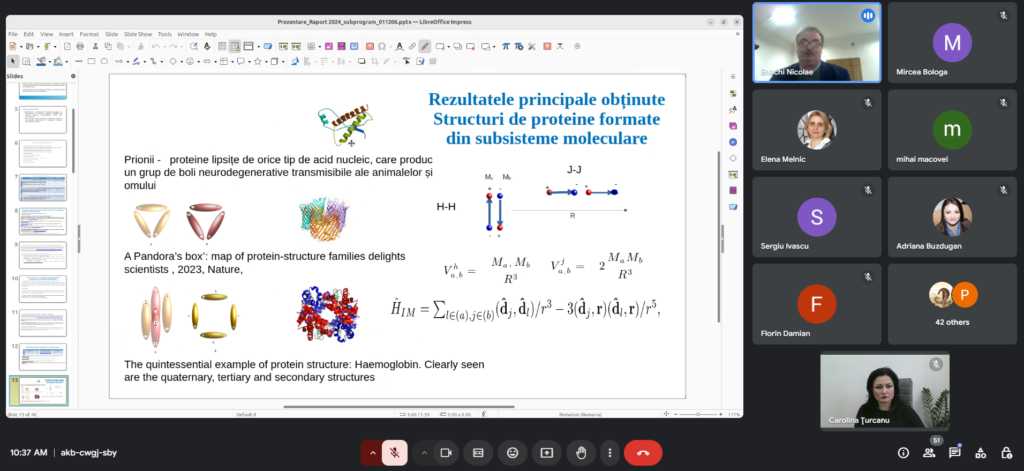Expand video settings arrow beside camera
This screenshot has width=1024, height=471.
(423, 453)
